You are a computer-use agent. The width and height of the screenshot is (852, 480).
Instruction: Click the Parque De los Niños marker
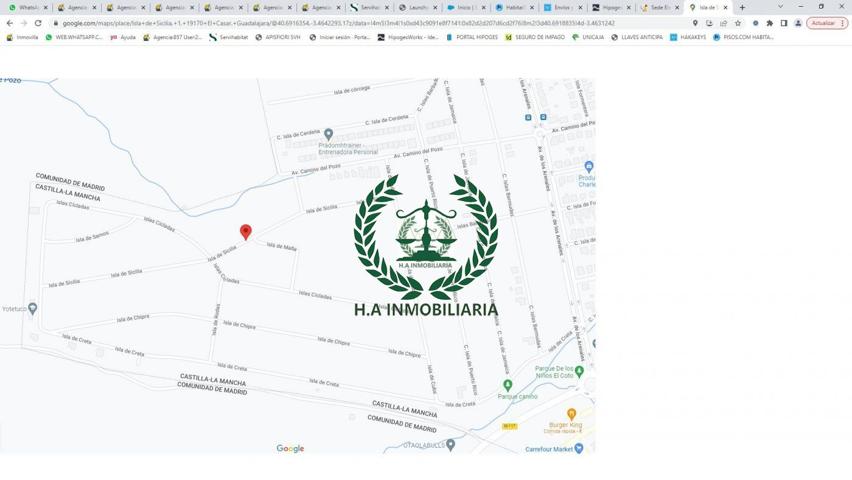pyautogui.click(x=579, y=372)
